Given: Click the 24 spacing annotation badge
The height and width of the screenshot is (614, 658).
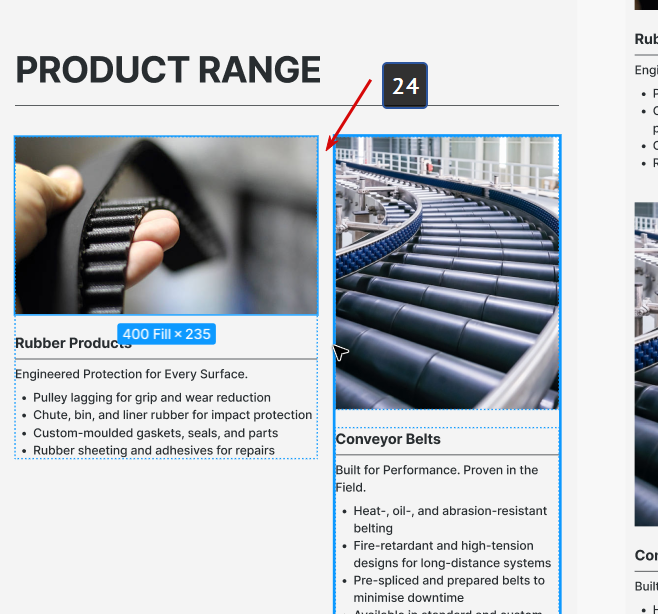Looking at the screenshot, I should pyautogui.click(x=405, y=86).
